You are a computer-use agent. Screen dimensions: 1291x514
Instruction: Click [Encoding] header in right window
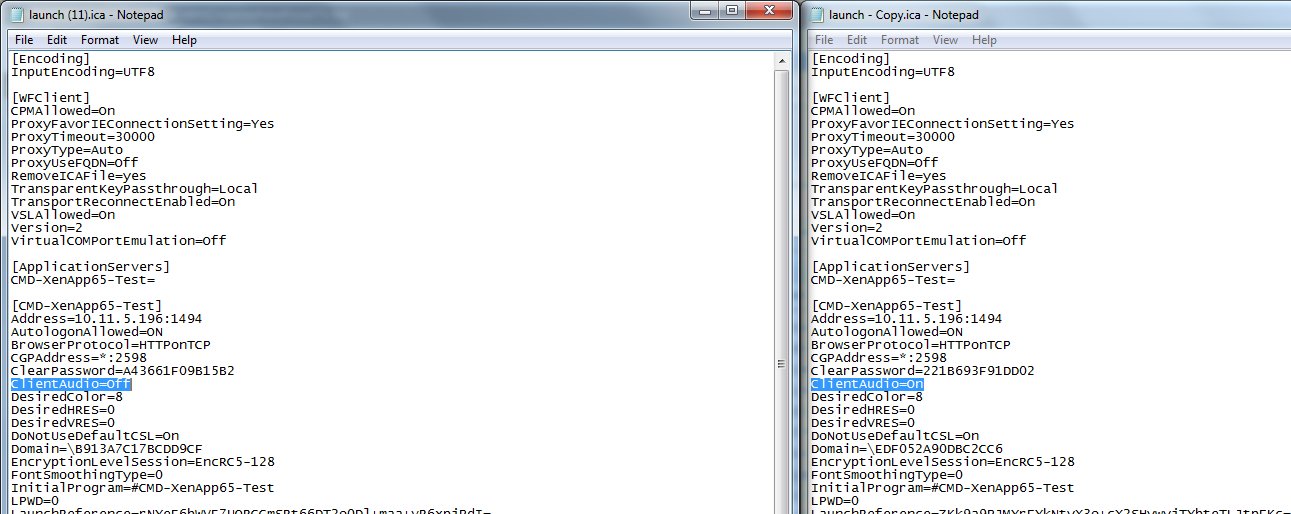point(851,59)
